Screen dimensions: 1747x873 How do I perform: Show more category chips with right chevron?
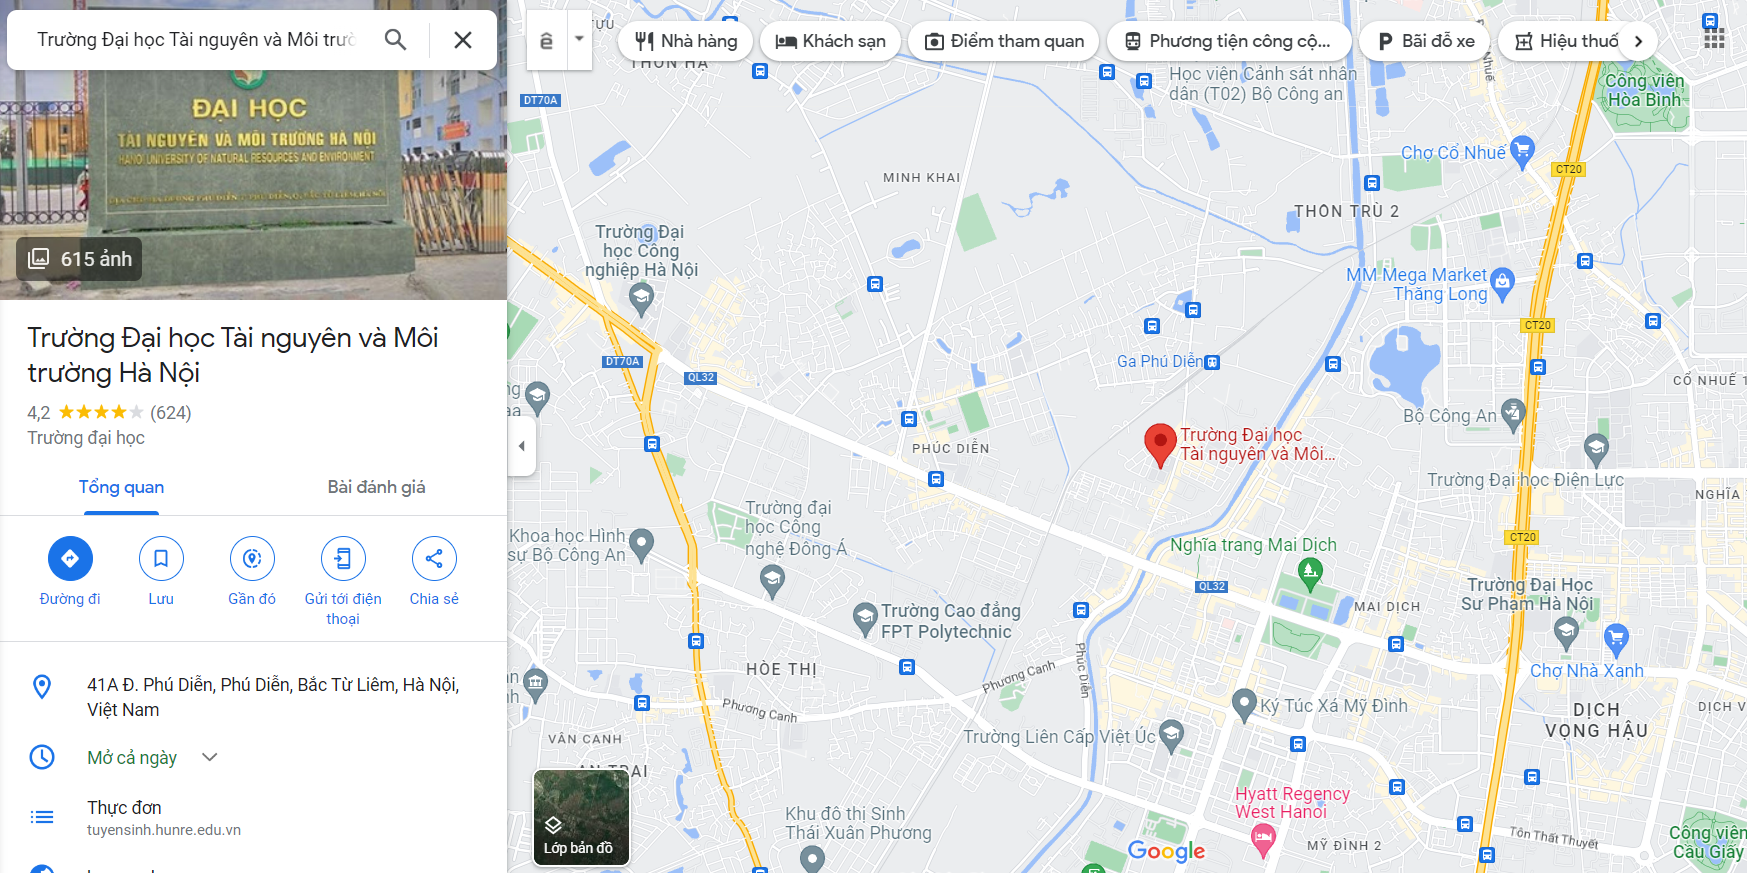click(x=1638, y=41)
